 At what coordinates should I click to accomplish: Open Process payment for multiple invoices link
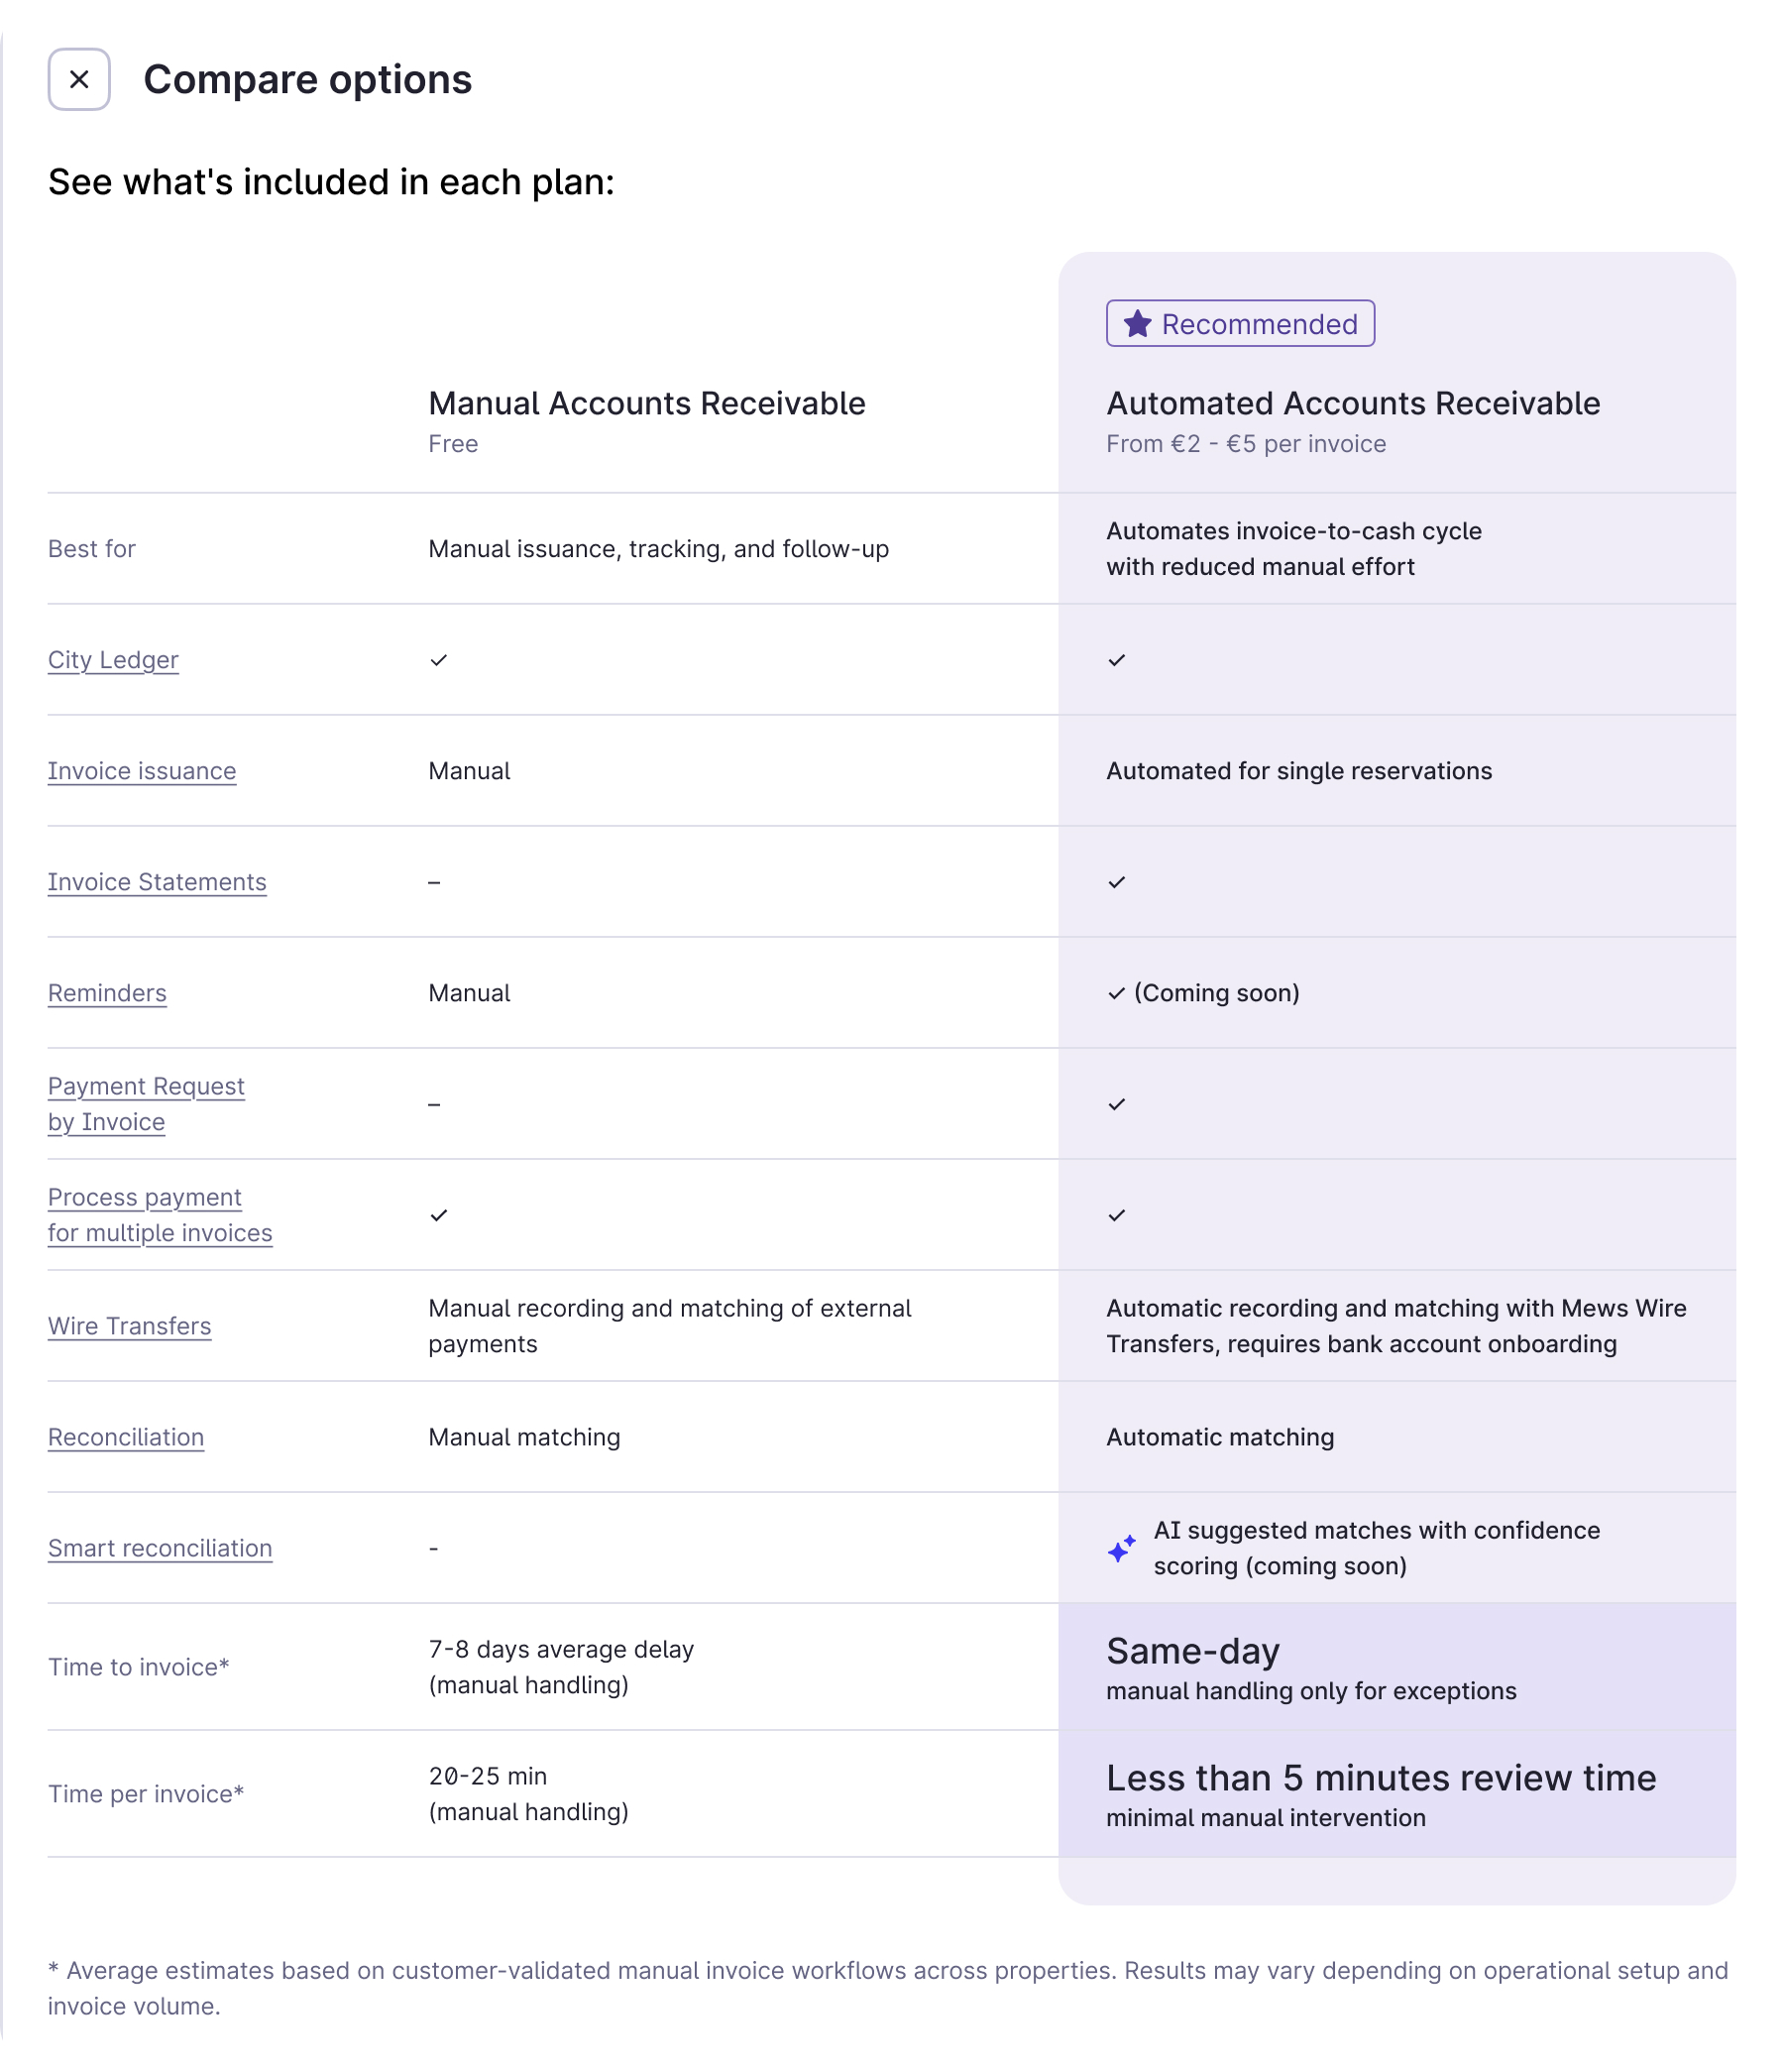click(x=160, y=1215)
